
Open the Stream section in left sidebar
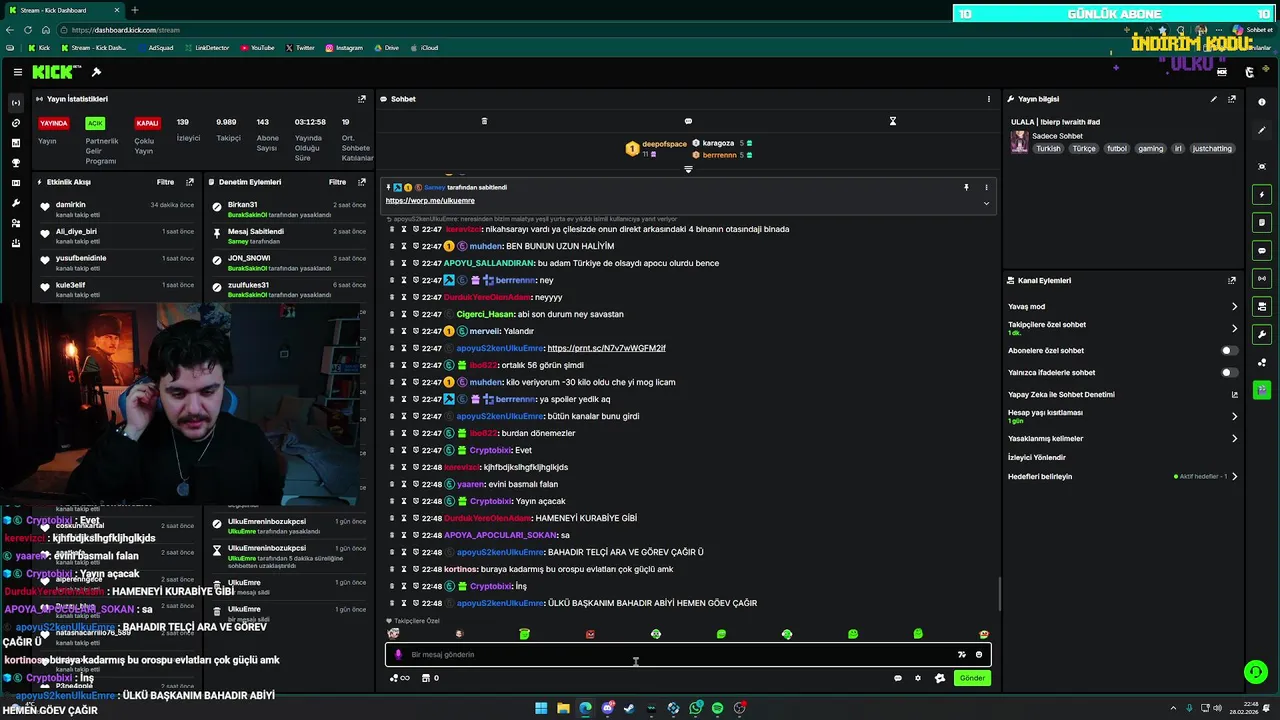pyautogui.click(x=15, y=103)
